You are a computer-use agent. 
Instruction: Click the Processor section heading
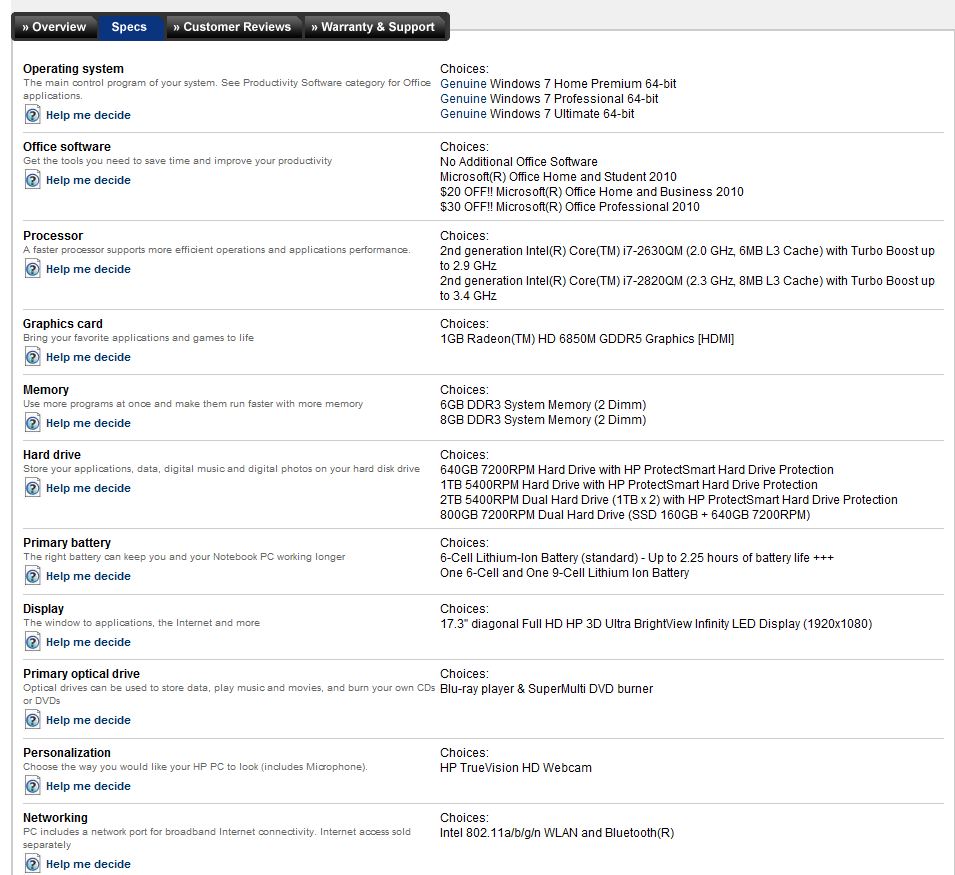click(x=53, y=236)
